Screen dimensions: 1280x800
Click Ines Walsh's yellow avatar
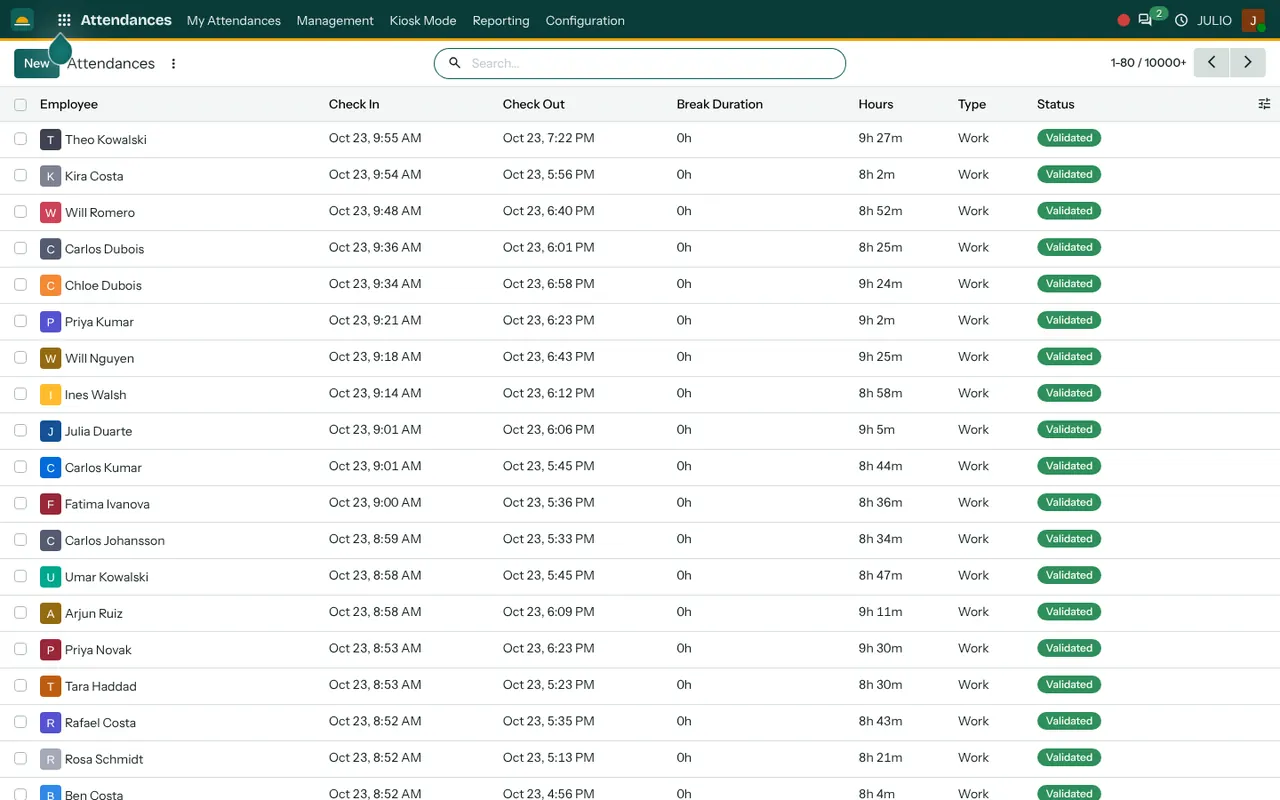pyautogui.click(x=50, y=394)
